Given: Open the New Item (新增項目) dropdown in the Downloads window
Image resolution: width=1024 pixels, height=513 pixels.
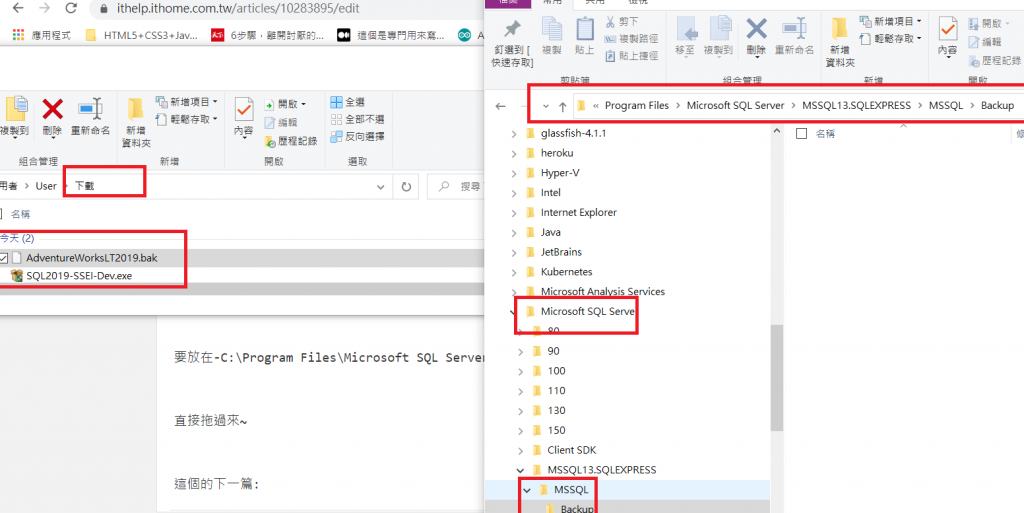Looking at the screenshot, I should [186, 102].
